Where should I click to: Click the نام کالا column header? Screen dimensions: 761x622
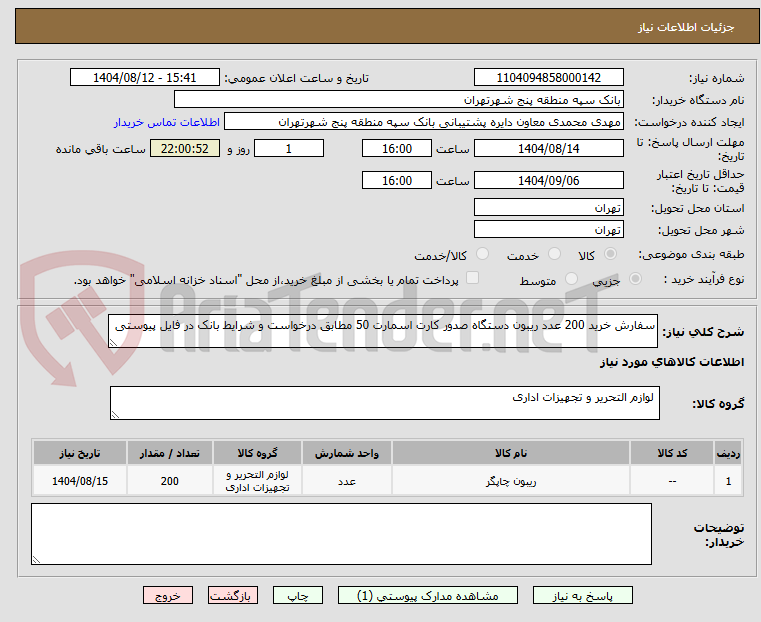click(511, 453)
